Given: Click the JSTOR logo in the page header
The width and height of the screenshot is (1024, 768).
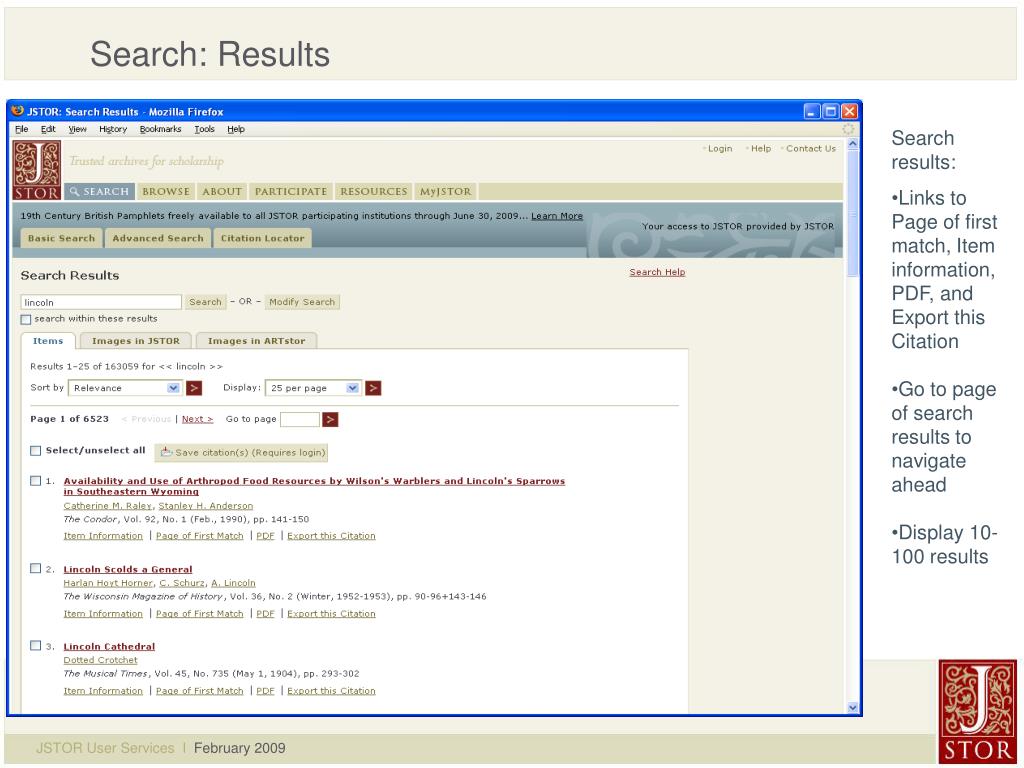Looking at the screenshot, I should pyautogui.click(x=37, y=170).
